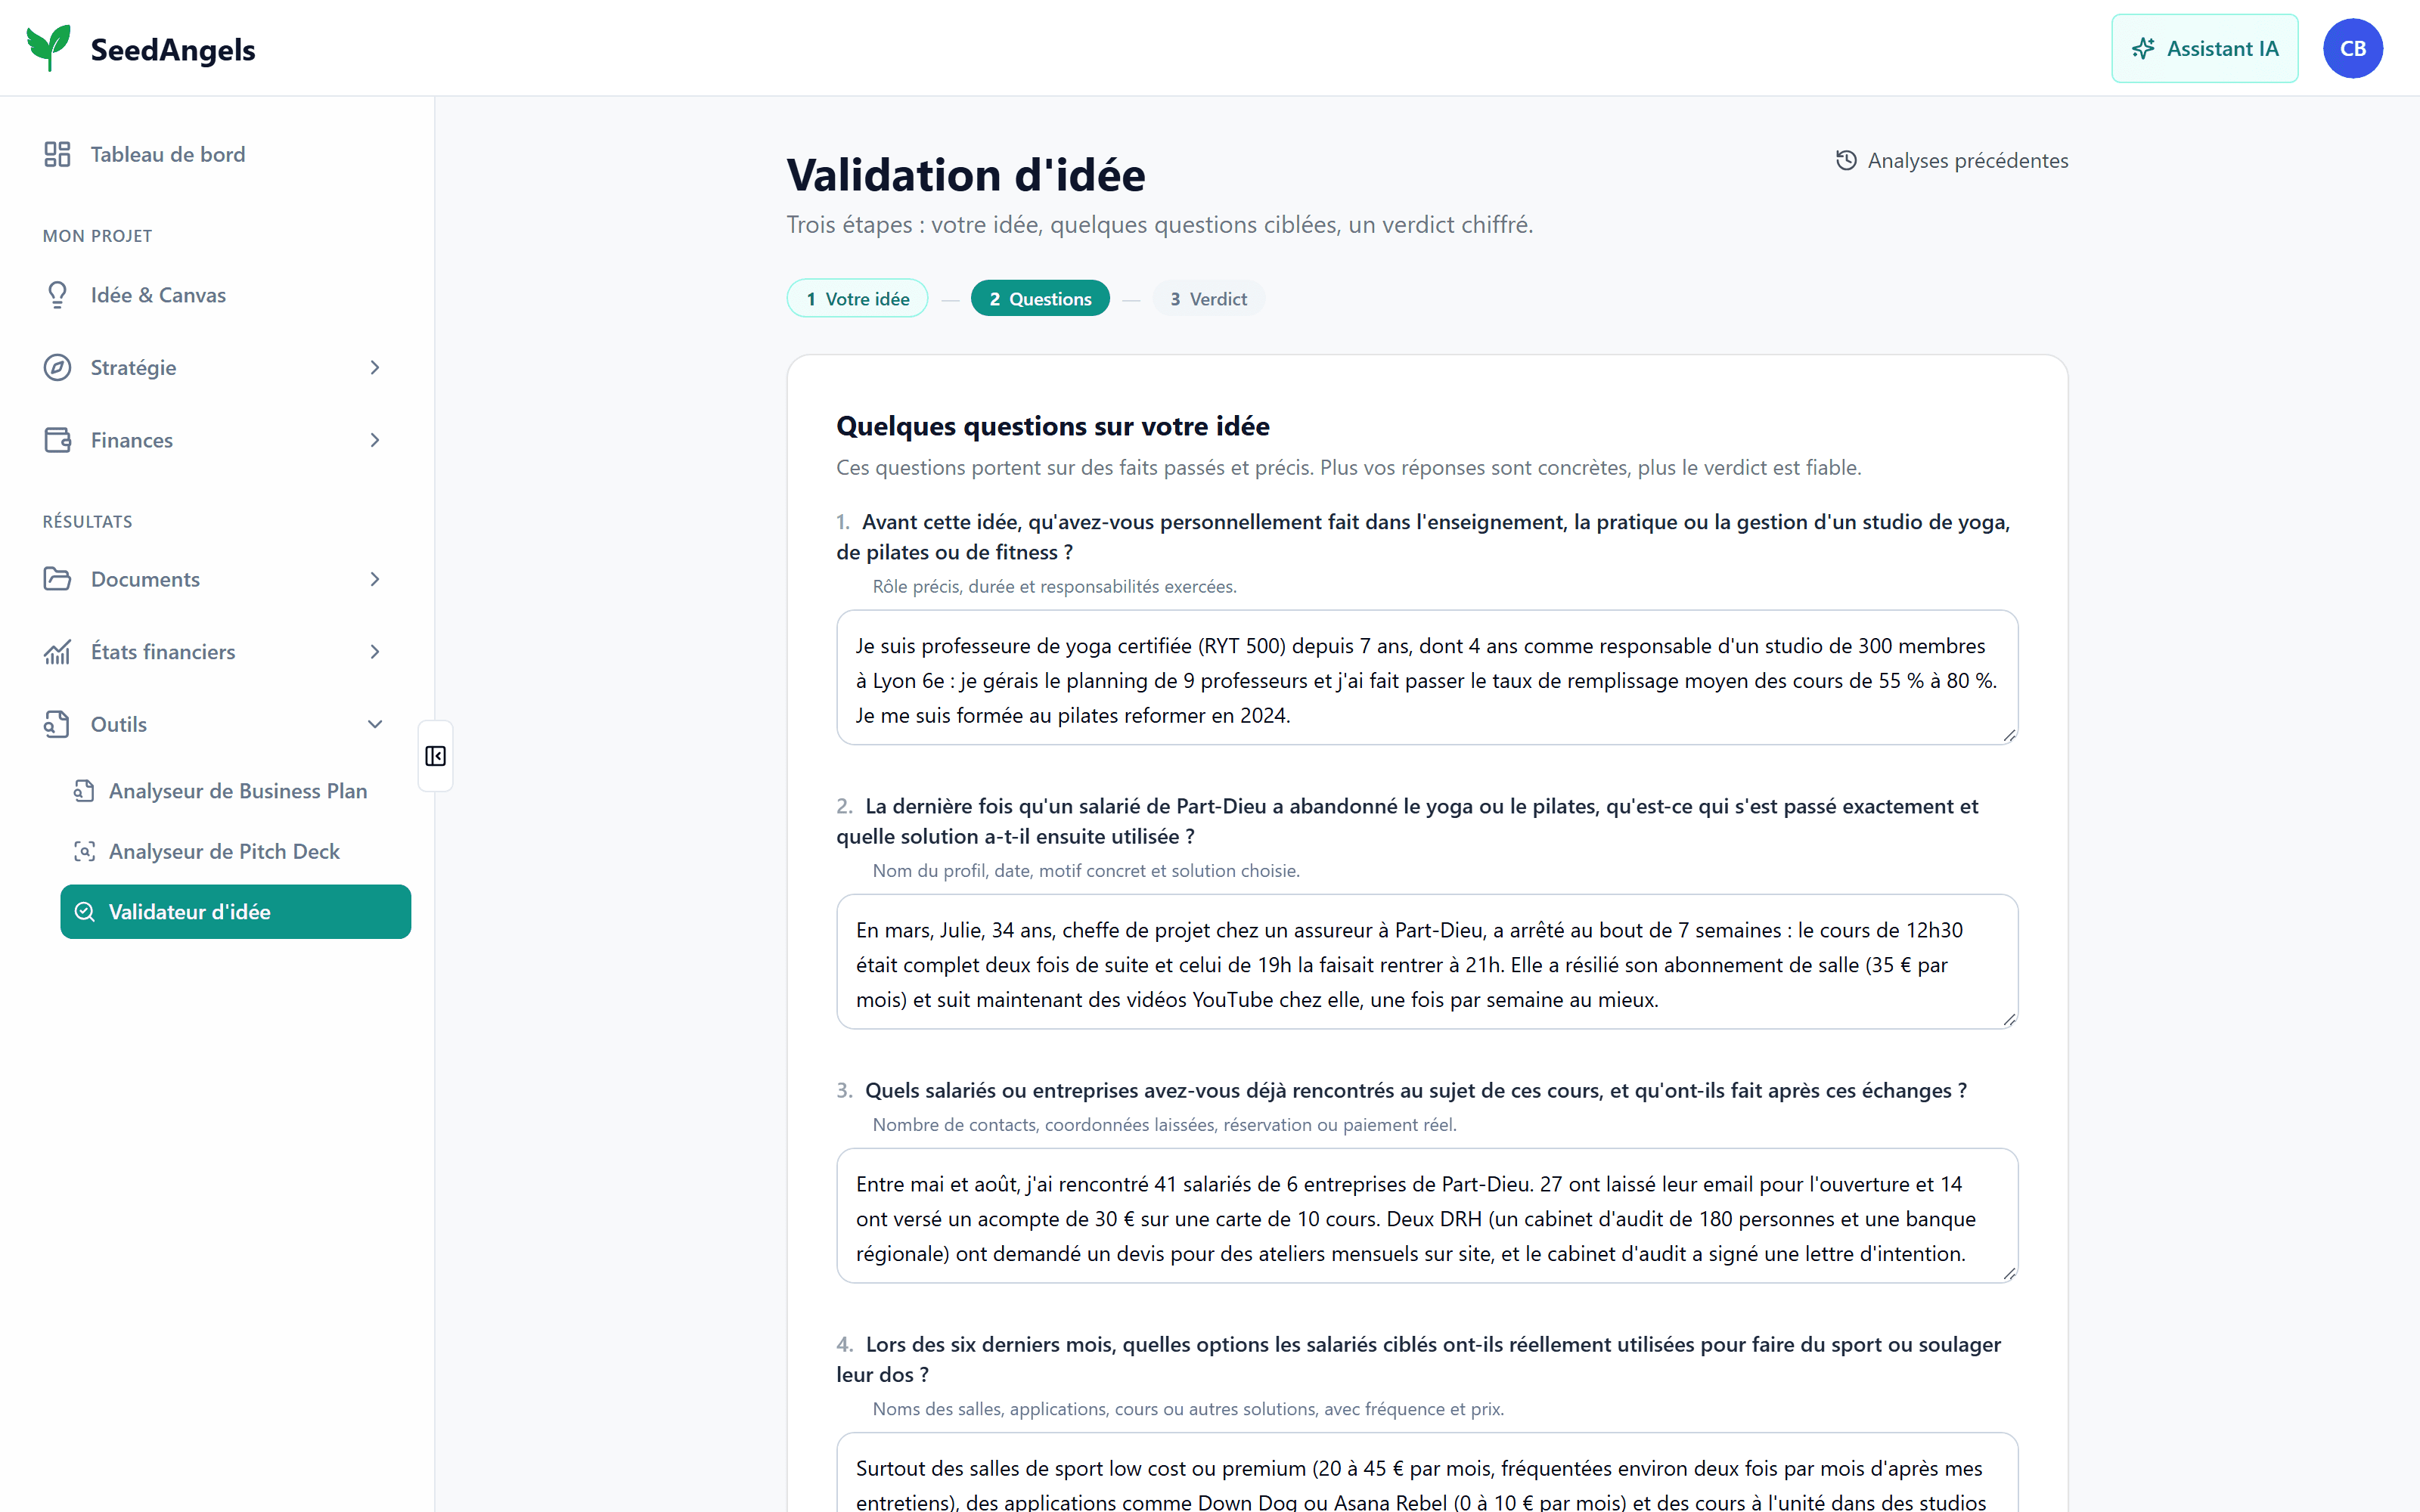Select step 2 Questions
2420x1512 pixels.
click(x=1040, y=299)
